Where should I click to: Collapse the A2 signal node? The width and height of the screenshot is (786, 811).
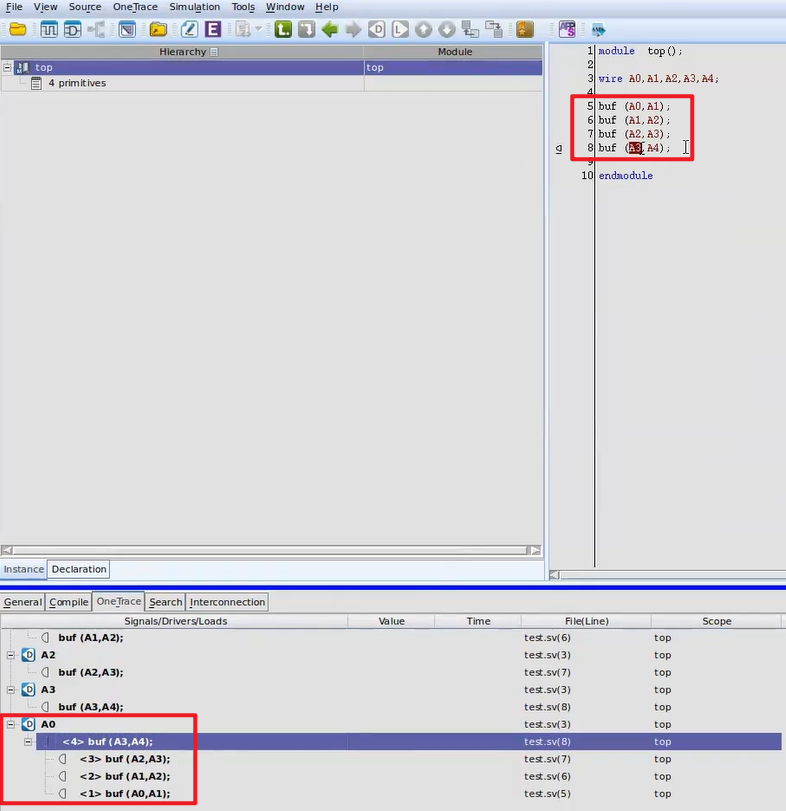(x=11, y=655)
